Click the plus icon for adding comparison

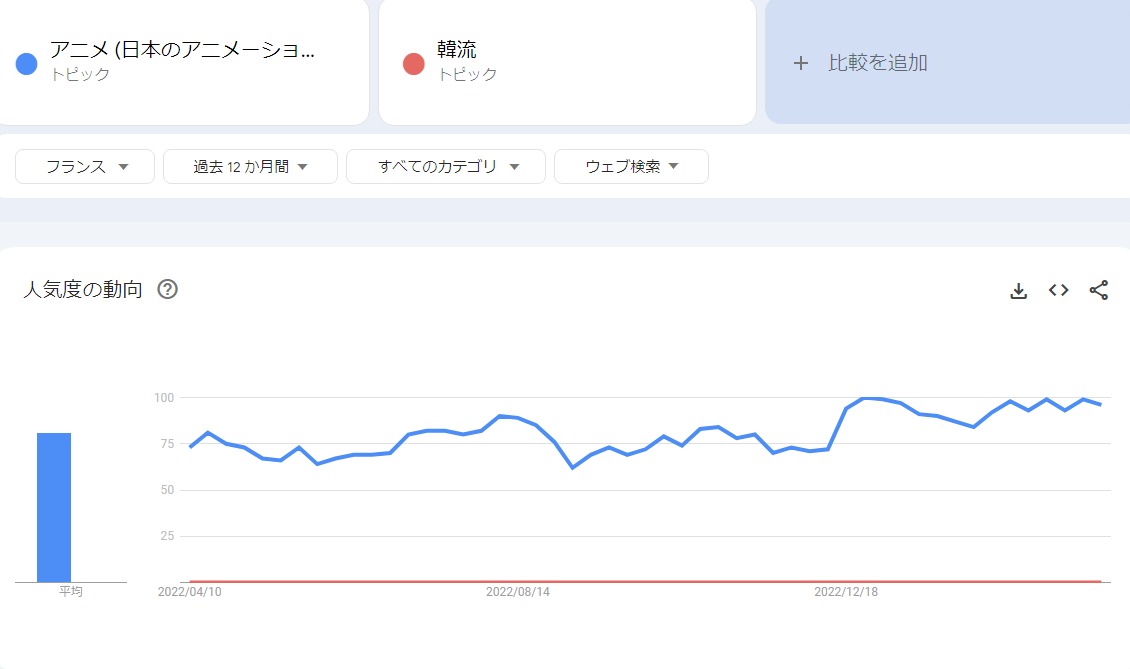tap(800, 63)
